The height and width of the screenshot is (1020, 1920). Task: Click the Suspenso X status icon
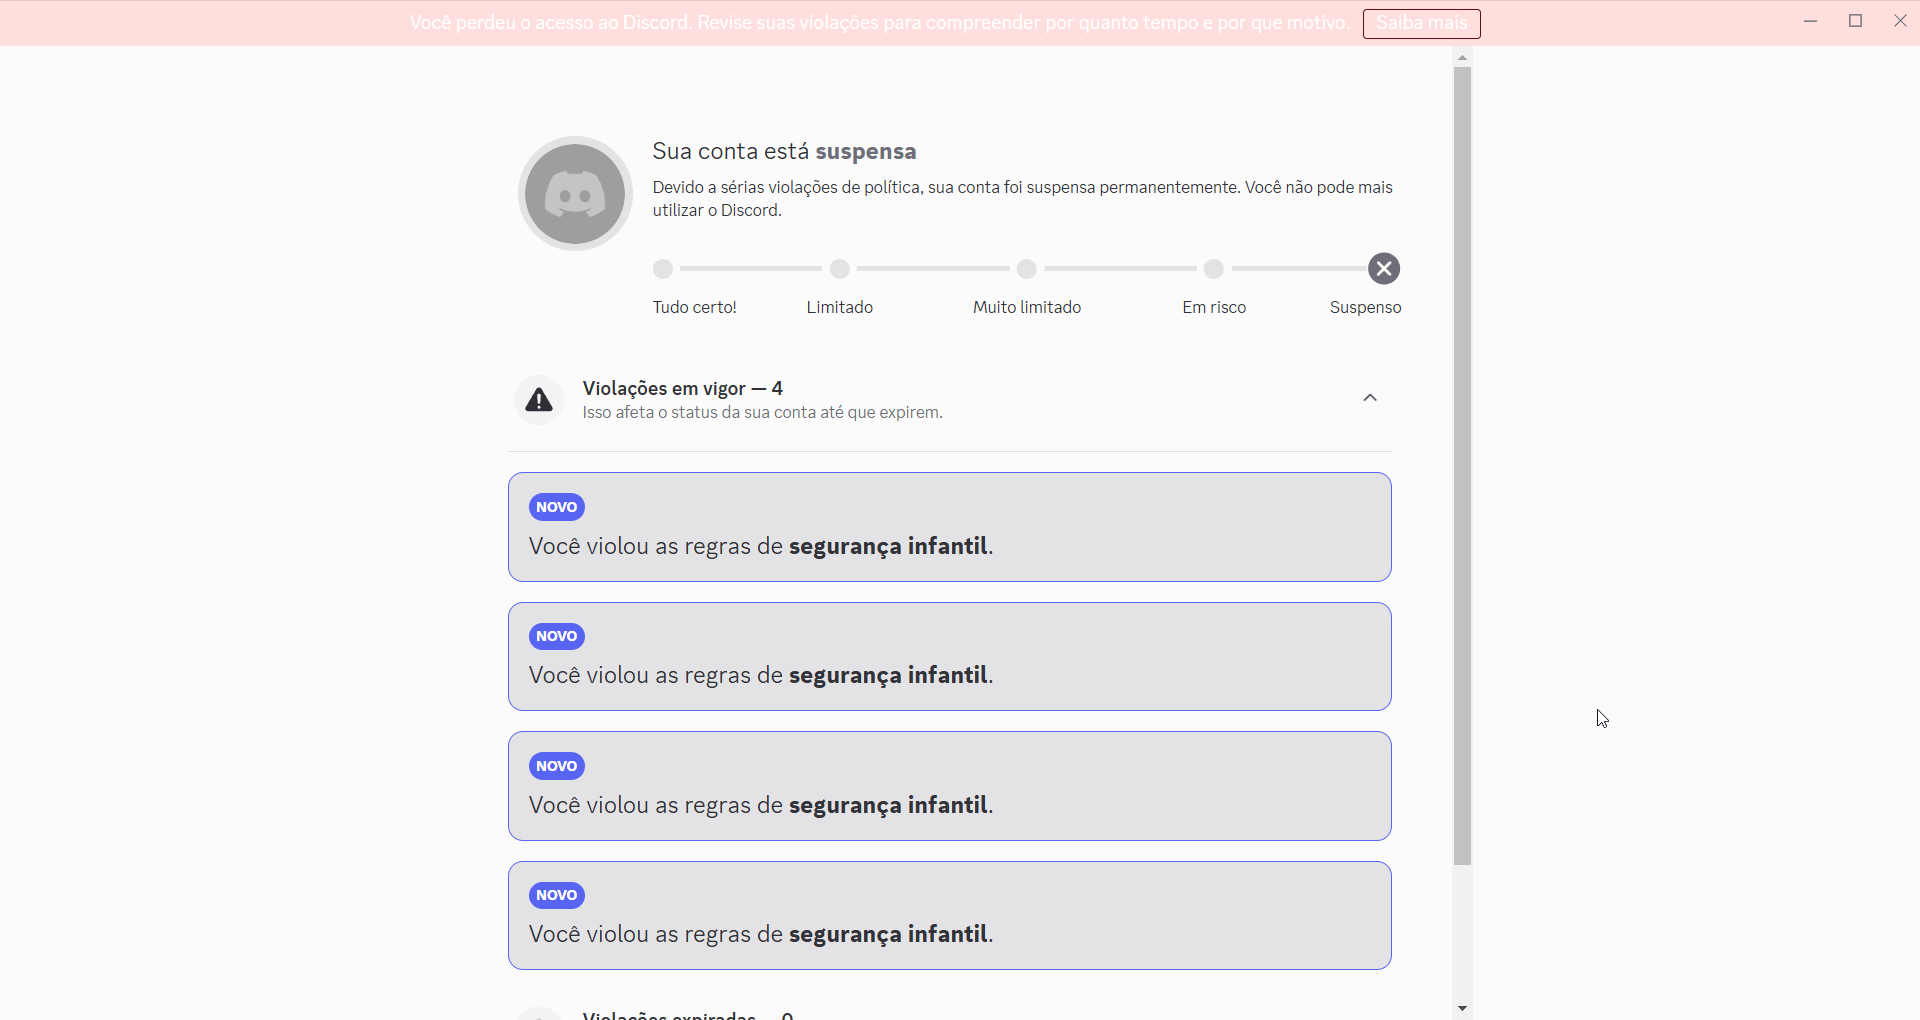(x=1384, y=268)
